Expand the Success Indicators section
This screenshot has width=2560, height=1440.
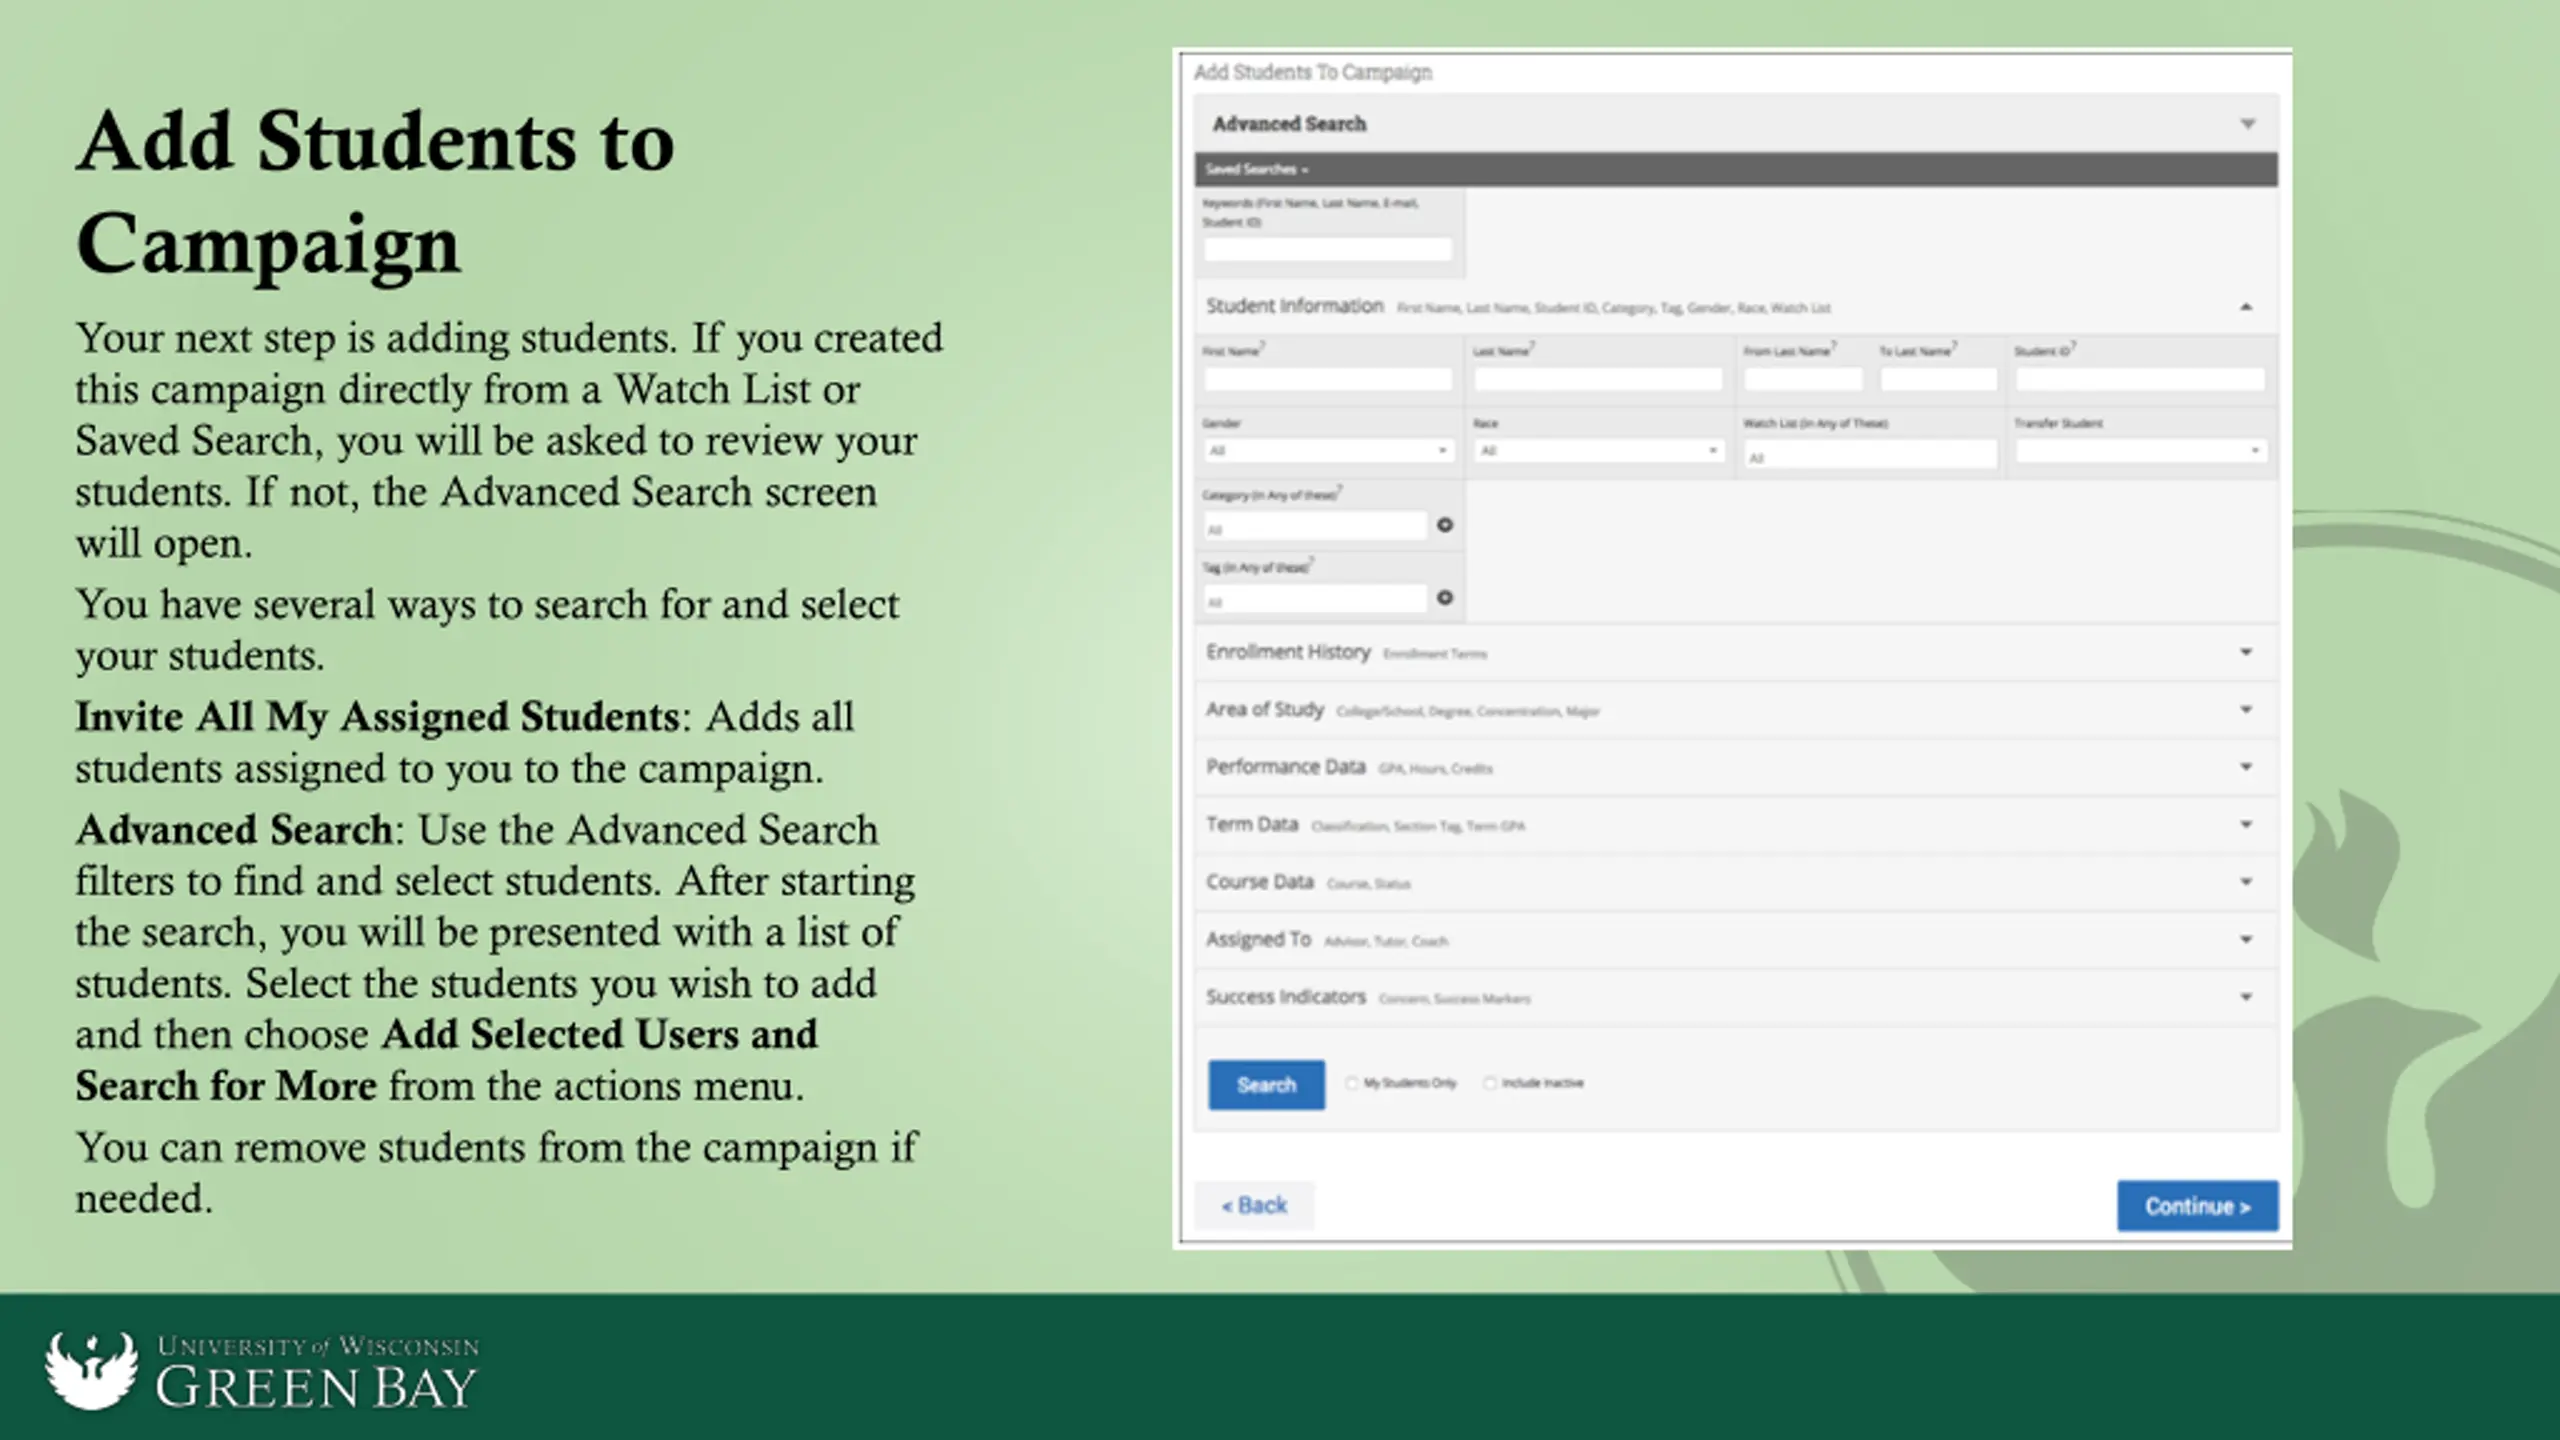pos(2245,997)
